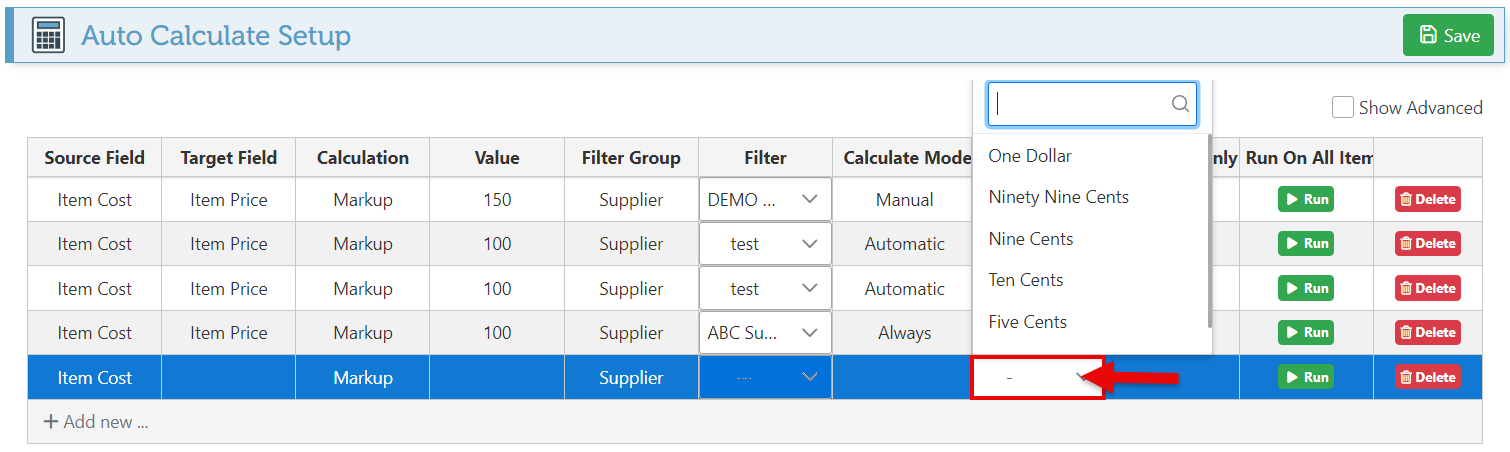Run the highlighted blue row calculation
Screen dimensions: 1510x452
tap(1305, 377)
